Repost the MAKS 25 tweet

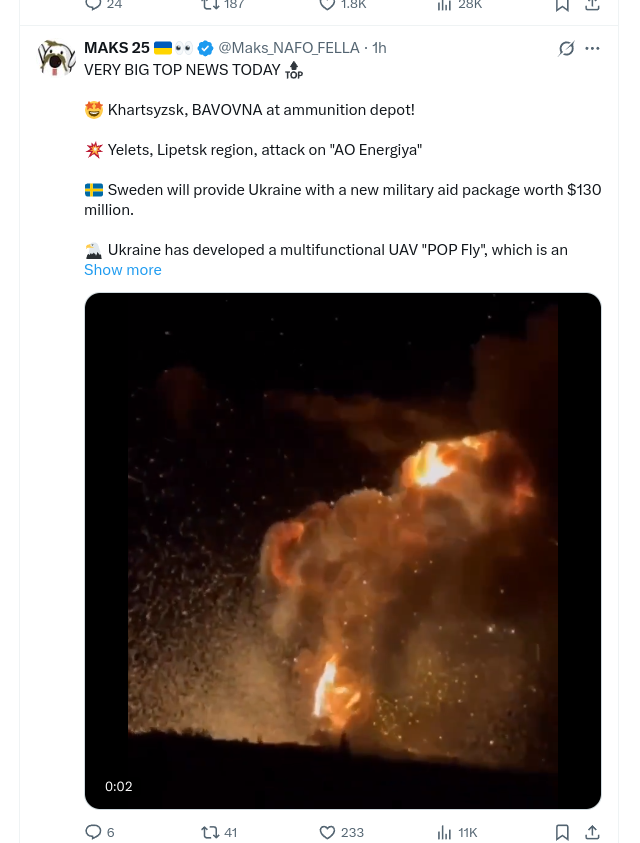[219, 832]
